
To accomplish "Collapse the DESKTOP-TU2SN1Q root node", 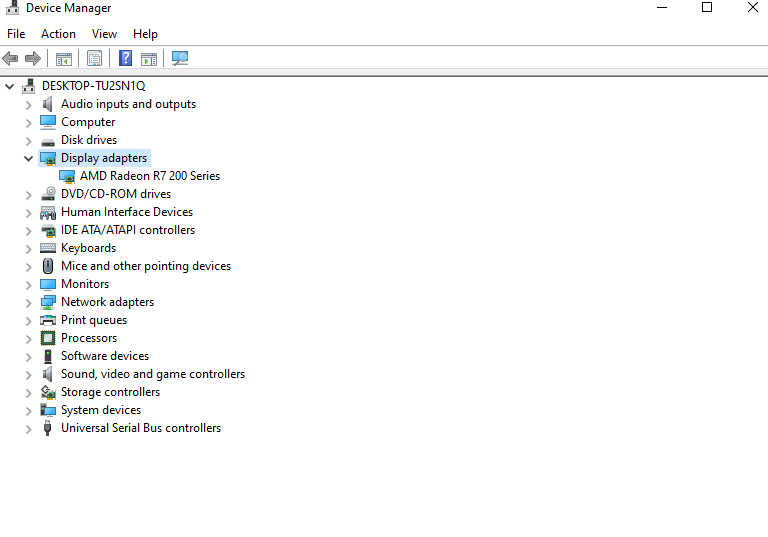I will 10,86.
